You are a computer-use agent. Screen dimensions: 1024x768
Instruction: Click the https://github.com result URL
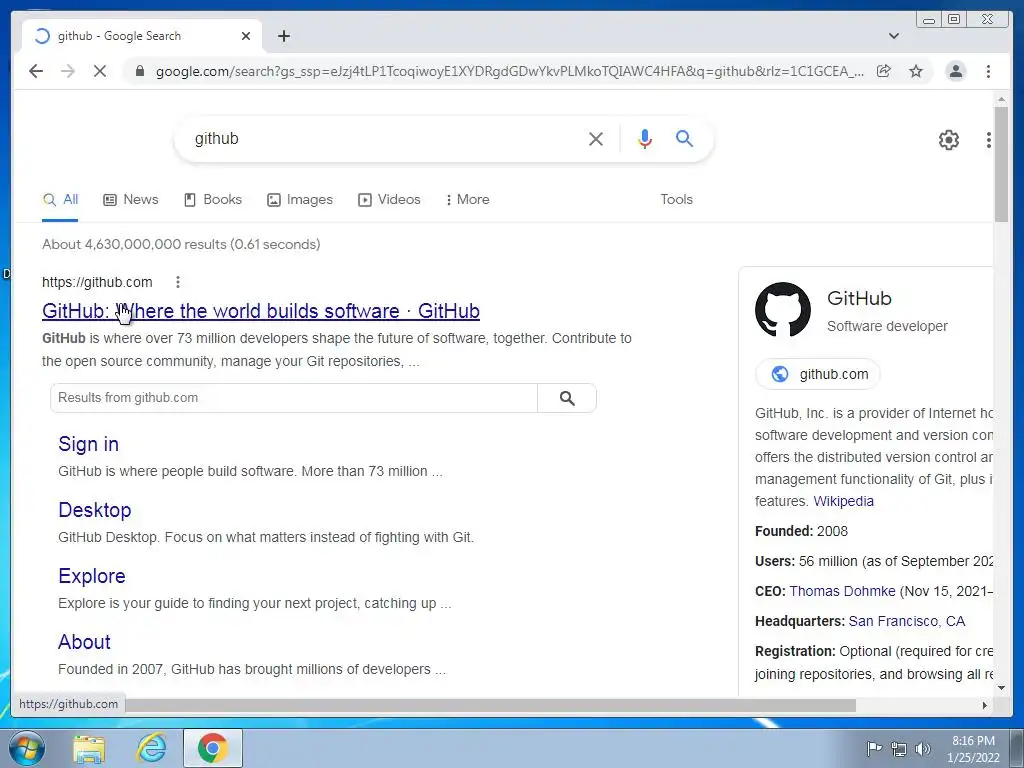click(x=97, y=282)
